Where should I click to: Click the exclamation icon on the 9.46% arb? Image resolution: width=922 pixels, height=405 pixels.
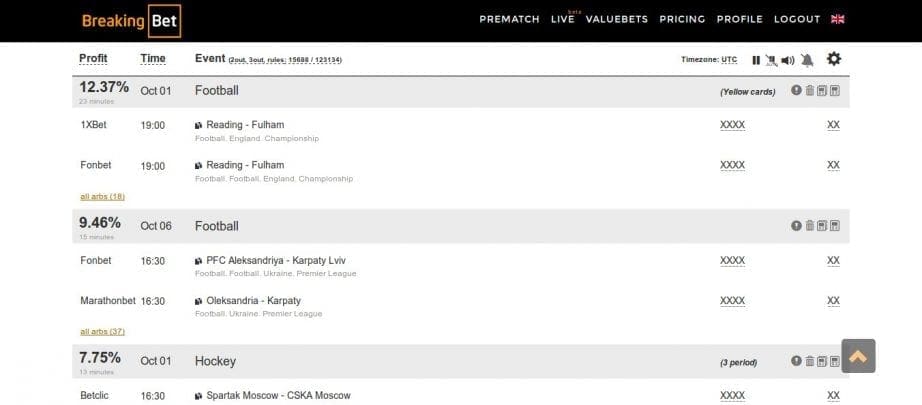(796, 226)
